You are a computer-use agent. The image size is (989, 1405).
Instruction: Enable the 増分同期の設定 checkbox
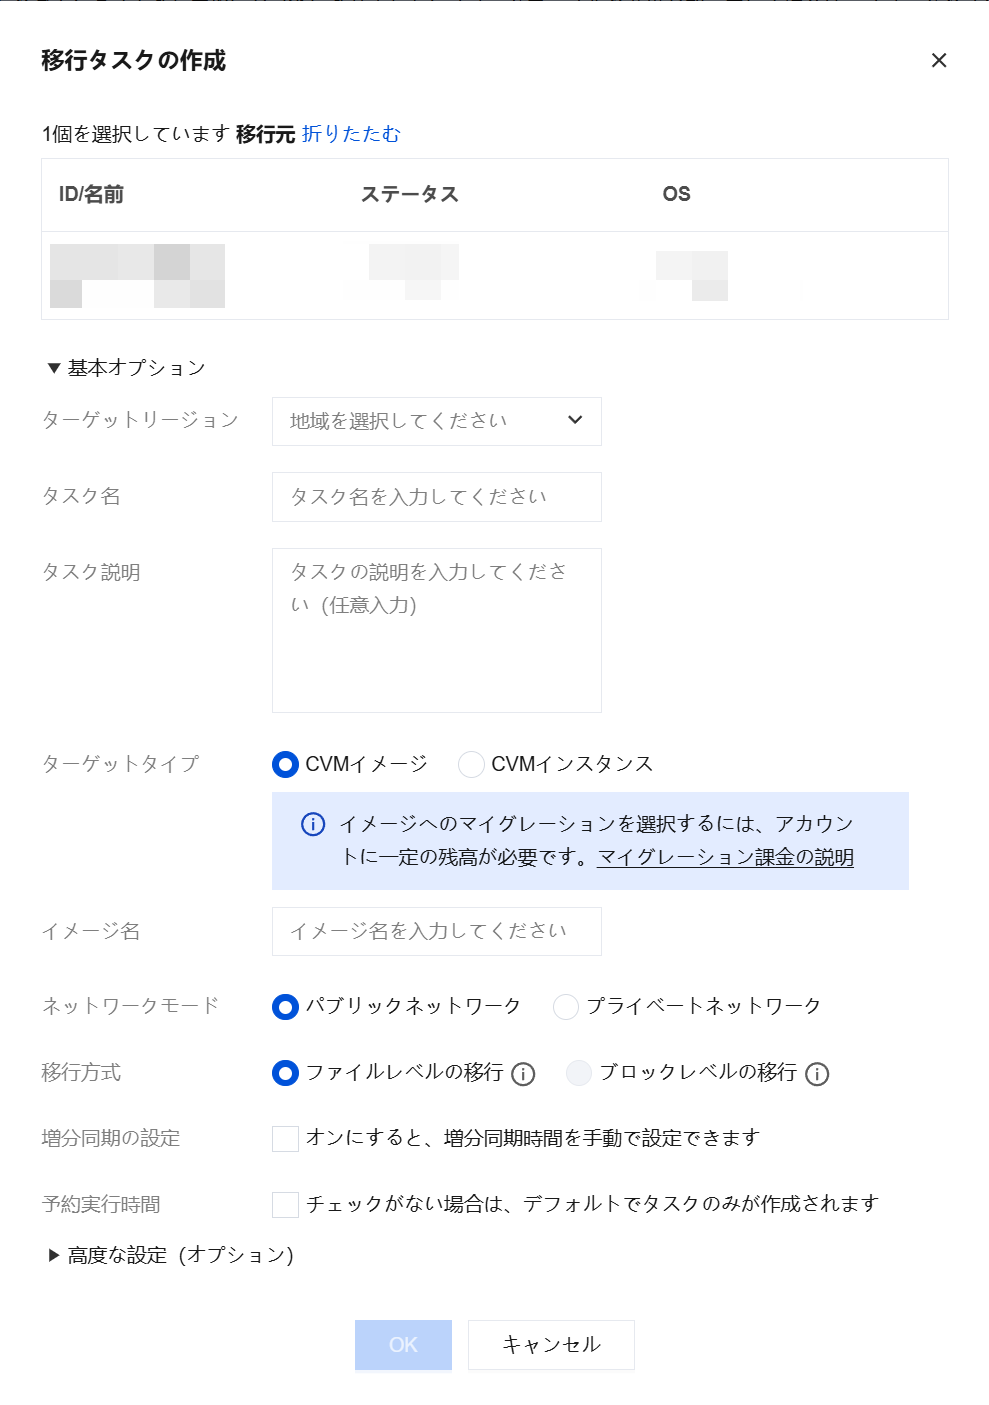[285, 1138]
